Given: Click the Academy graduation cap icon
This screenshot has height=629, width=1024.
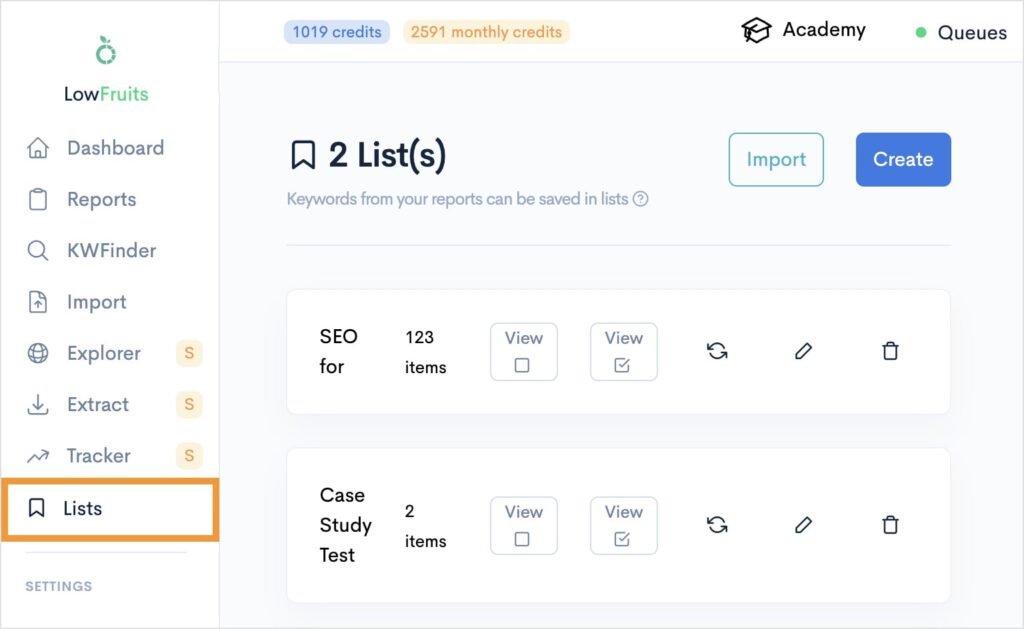Looking at the screenshot, I should tap(757, 29).
